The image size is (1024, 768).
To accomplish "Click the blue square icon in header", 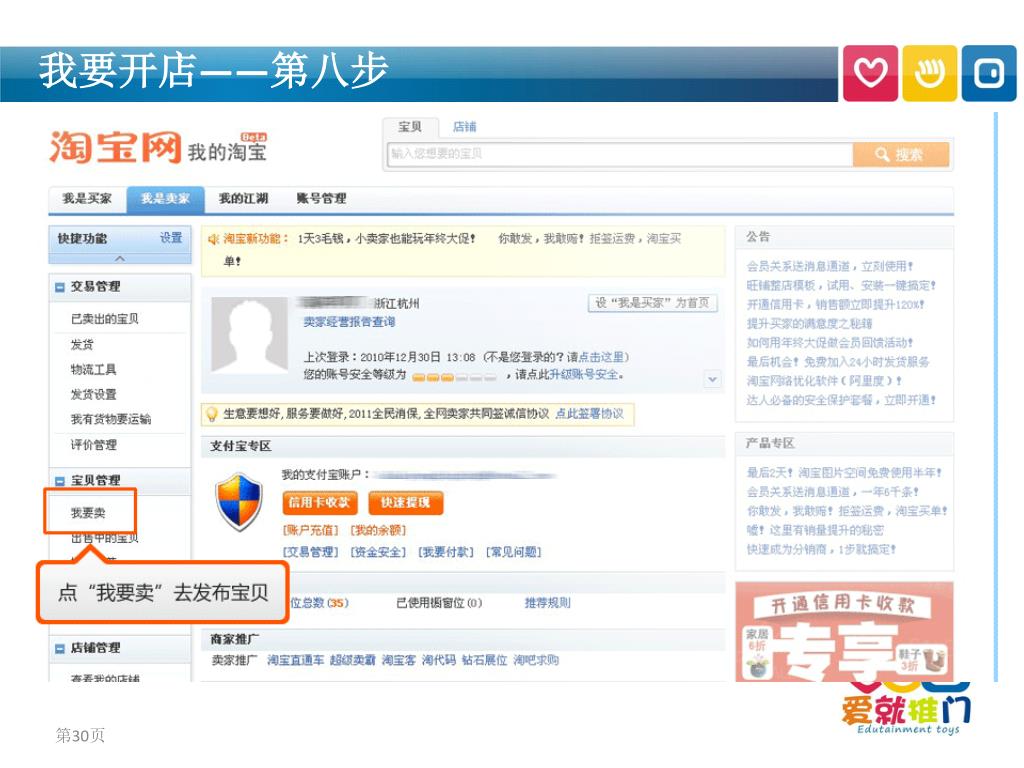I will point(989,73).
